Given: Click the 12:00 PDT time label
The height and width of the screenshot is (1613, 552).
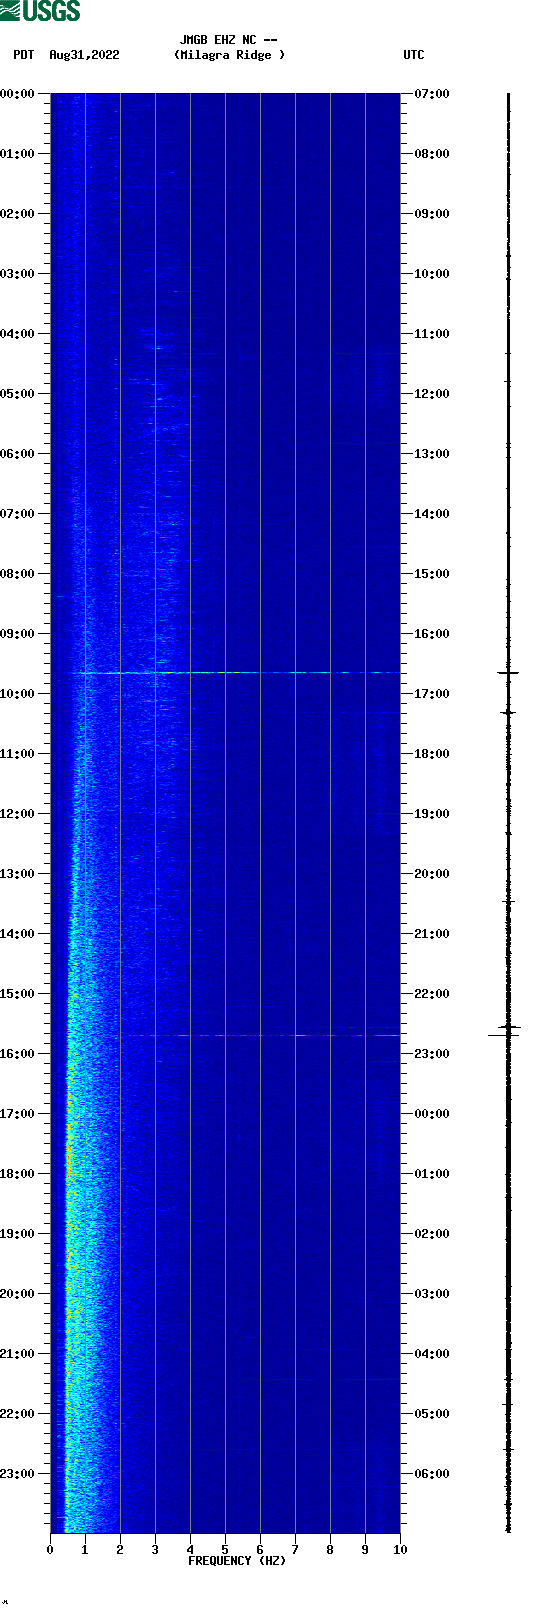Looking at the screenshot, I should 17,814.
